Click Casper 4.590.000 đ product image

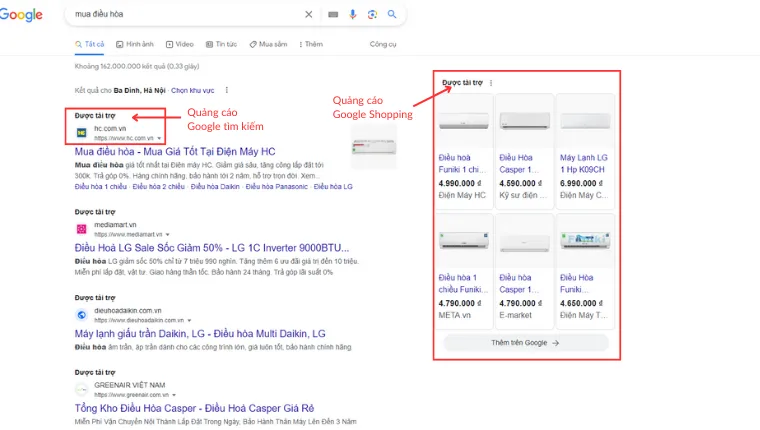coord(524,121)
